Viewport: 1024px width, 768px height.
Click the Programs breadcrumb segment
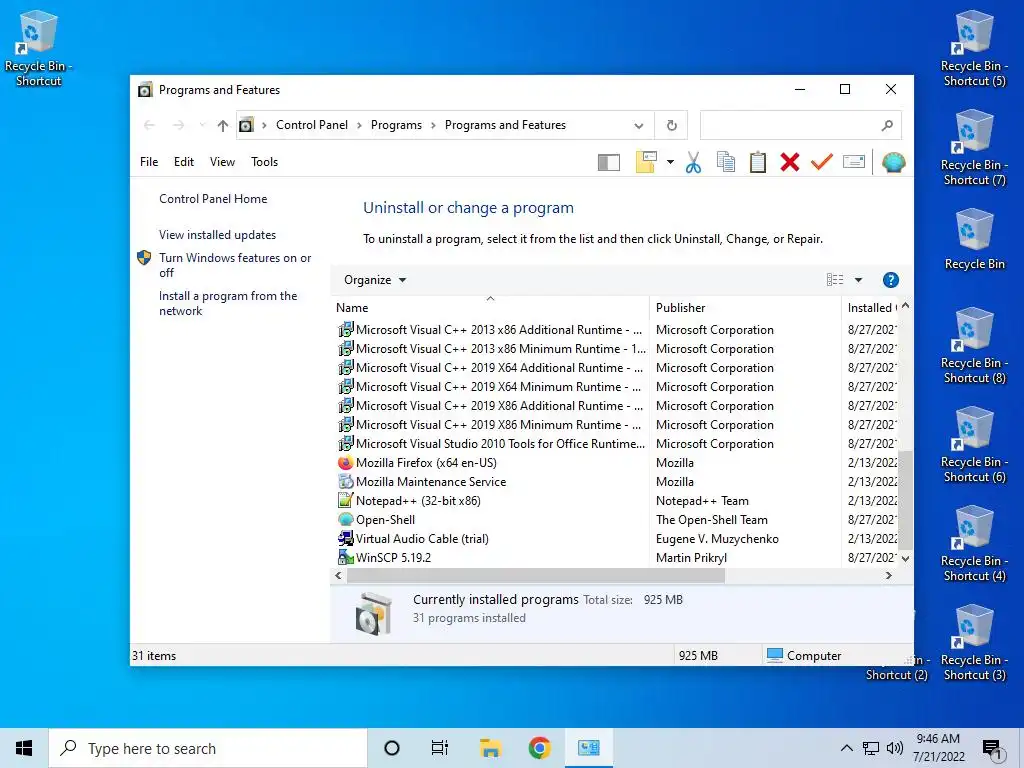pos(396,125)
